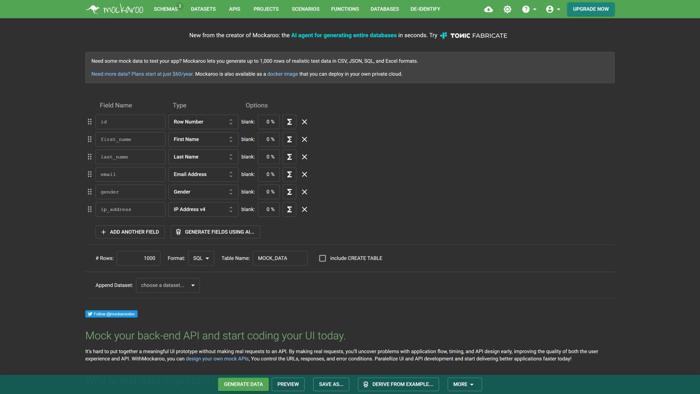Open the design your own mock APIs link
The image size is (700, 394).
coord(217,359)
